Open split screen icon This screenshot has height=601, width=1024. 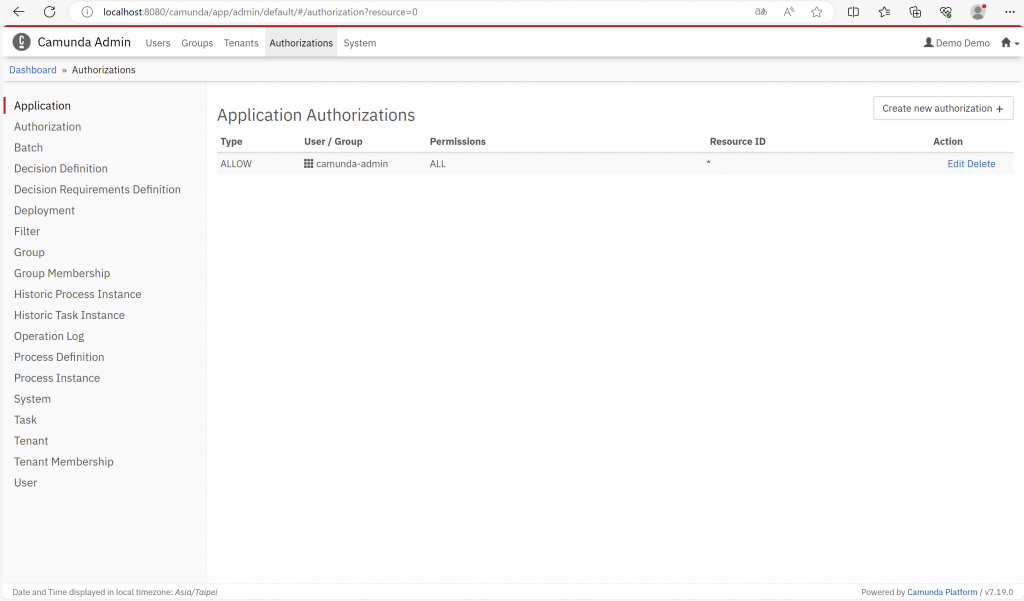tap(853, 12)
